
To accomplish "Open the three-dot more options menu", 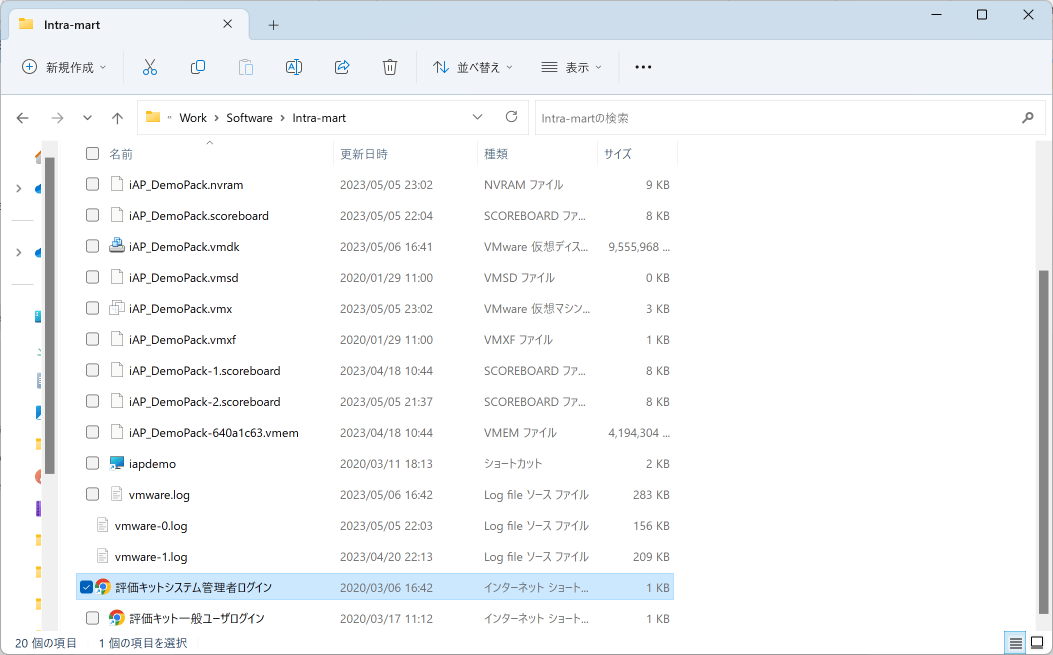I will tap(643, 67).
